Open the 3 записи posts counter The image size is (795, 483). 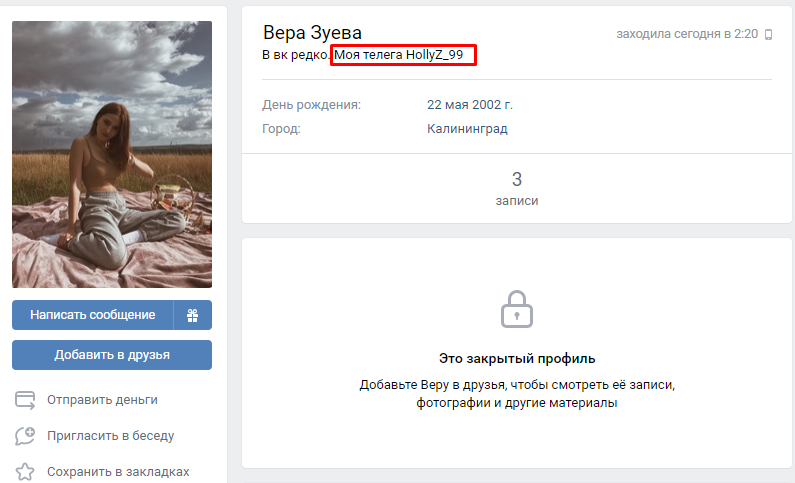(517, 188)
